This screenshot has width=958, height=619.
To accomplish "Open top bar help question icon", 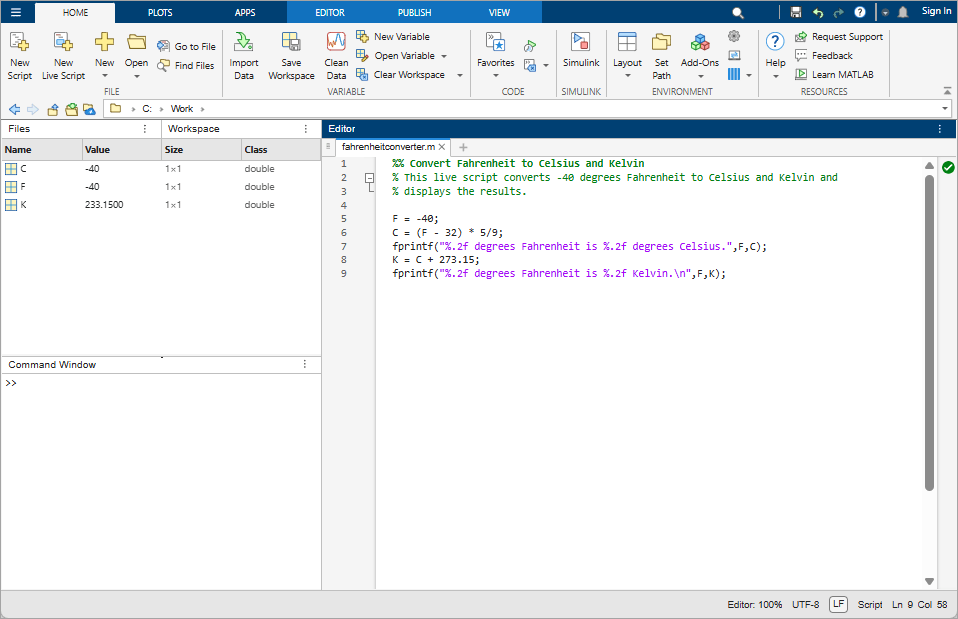I will click(x=860, y=12).
